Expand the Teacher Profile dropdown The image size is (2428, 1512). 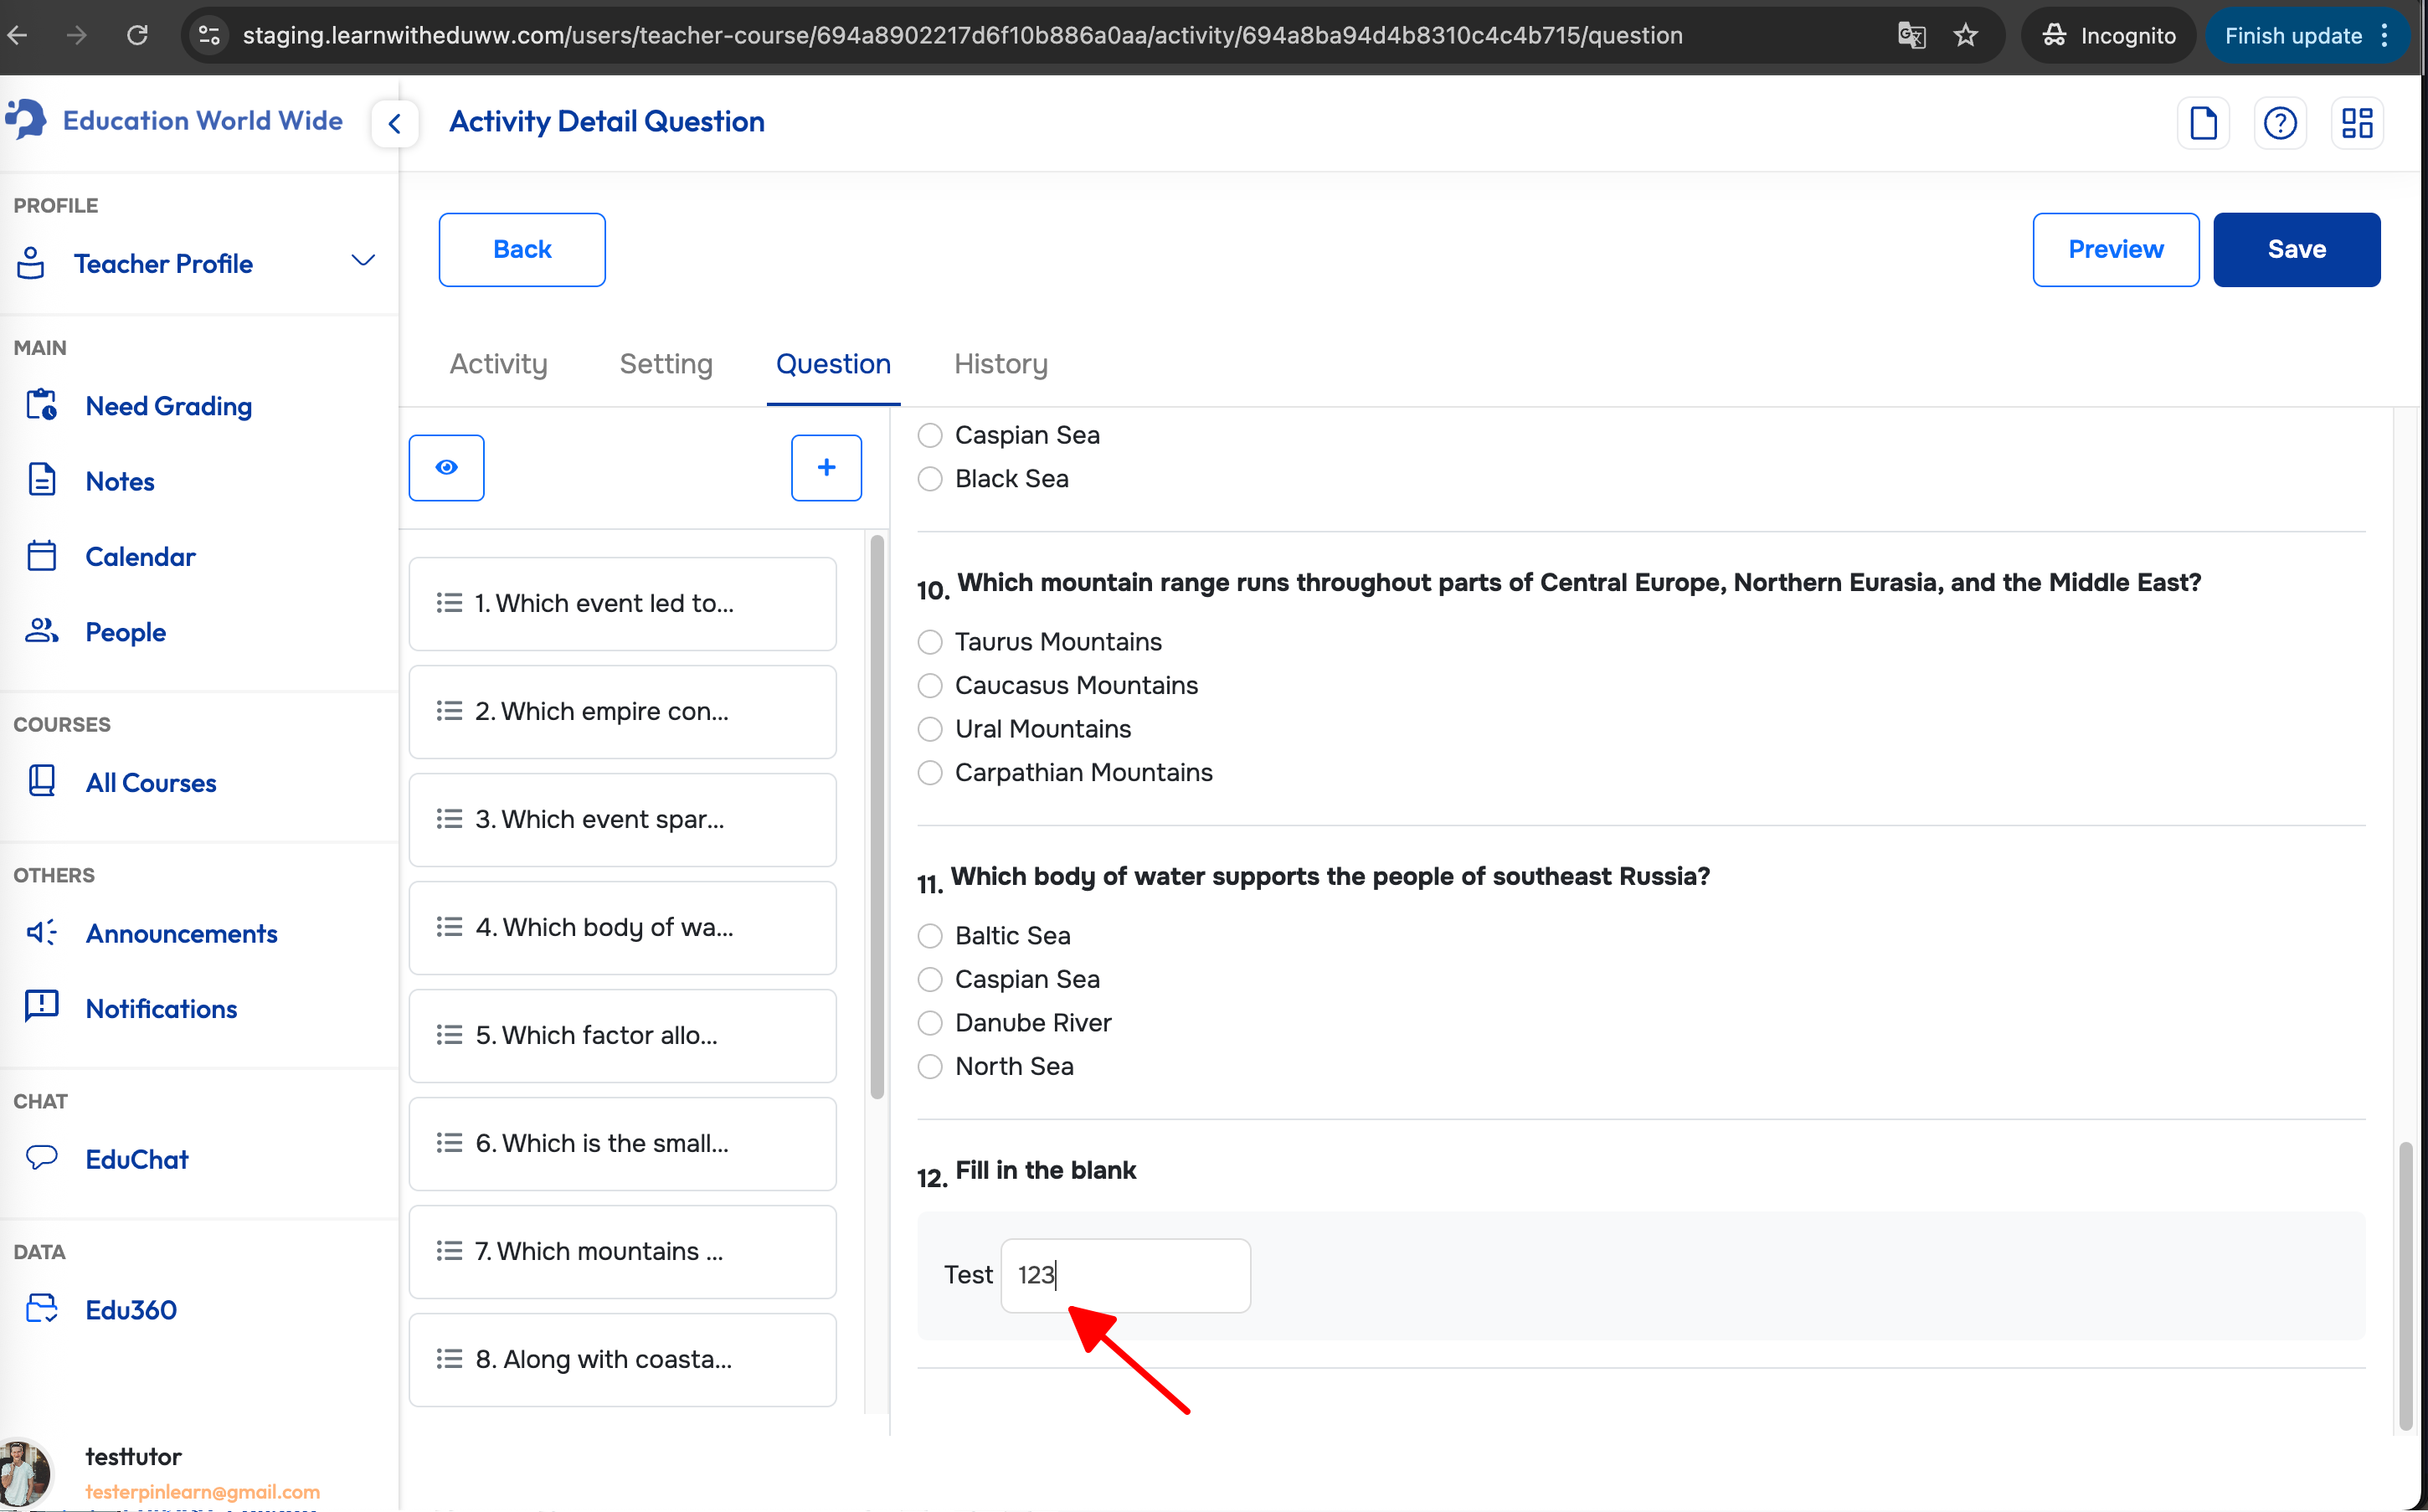point(362,262)
